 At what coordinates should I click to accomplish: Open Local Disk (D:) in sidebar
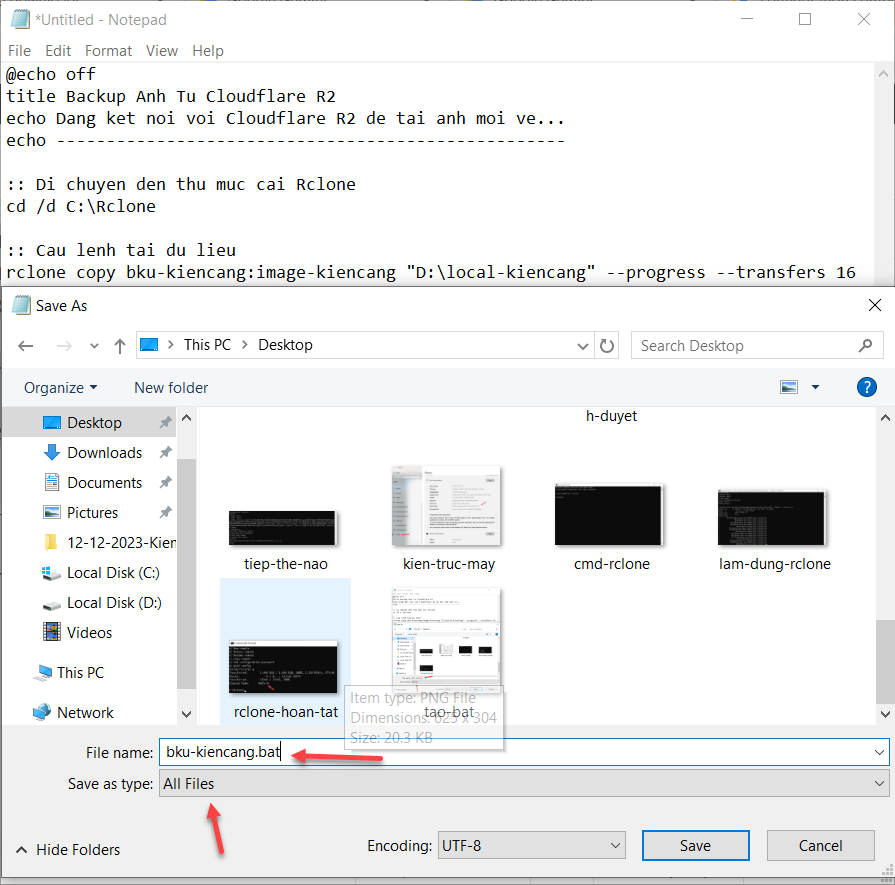[113, 603]
